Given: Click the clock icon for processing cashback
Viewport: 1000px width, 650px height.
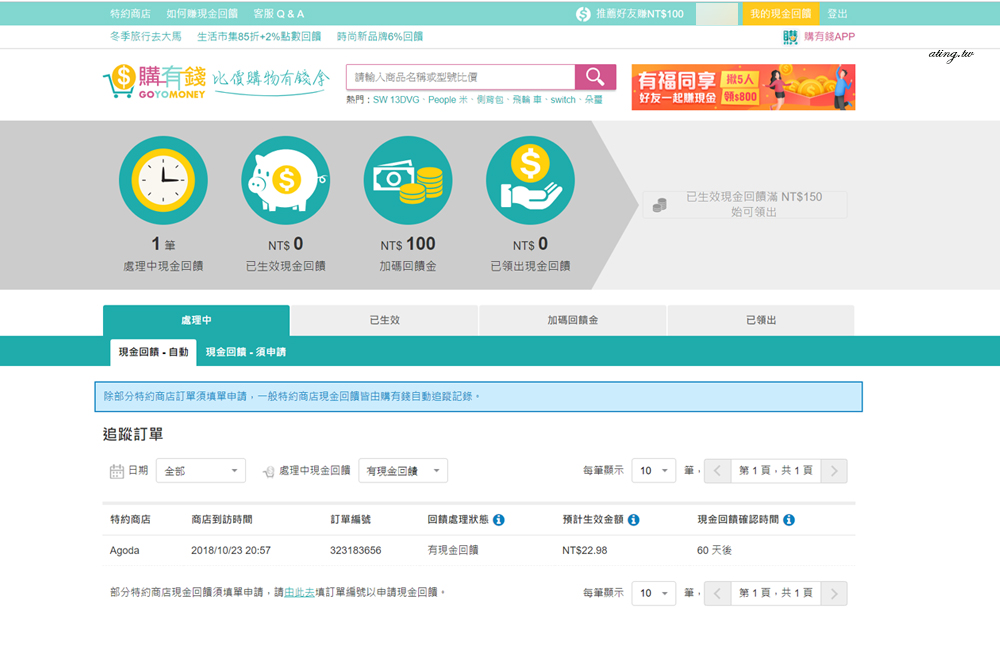Looking at the screenshot, I should pos(163,180).
